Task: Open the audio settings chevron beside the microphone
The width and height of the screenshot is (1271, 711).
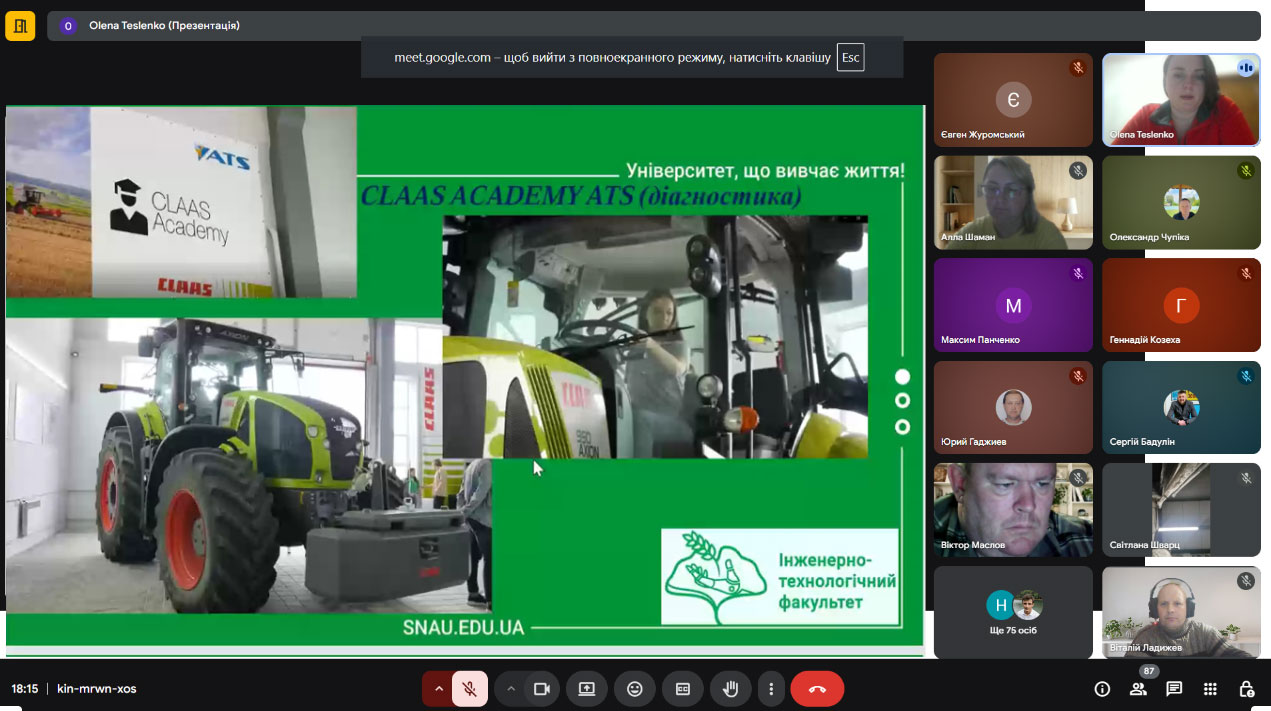Action: [438, 689]
